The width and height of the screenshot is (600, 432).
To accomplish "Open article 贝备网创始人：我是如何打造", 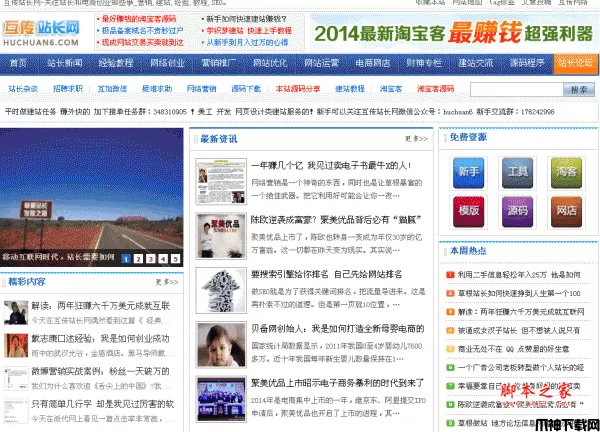I will coord(338,329).
